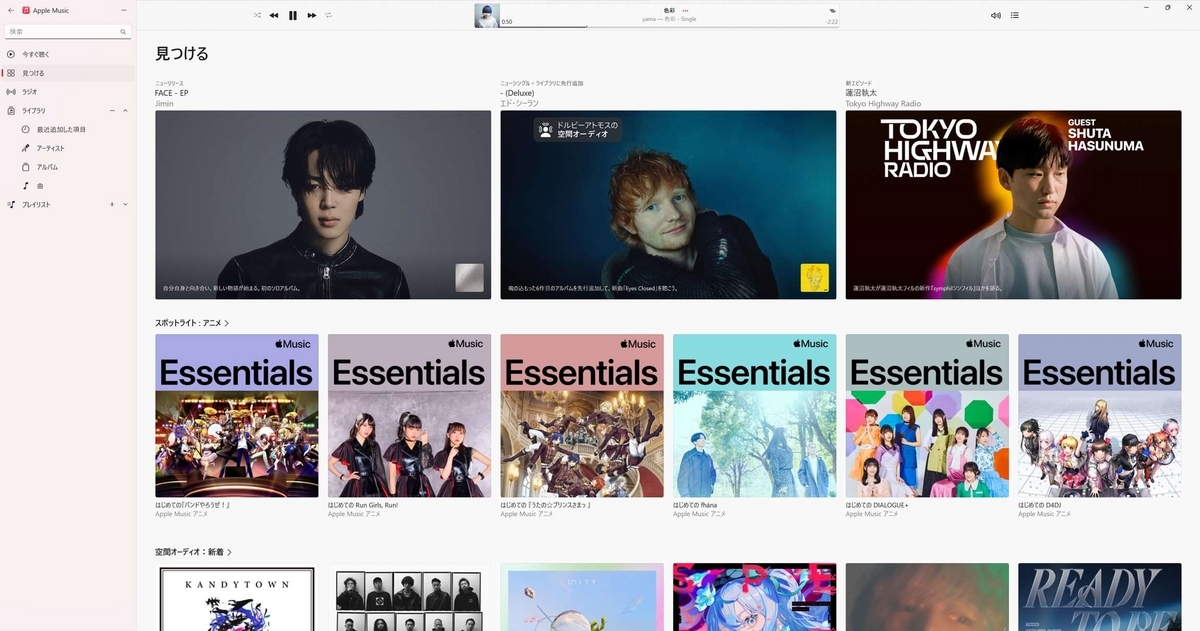
Task: Focus the 検索 search field
Action: pos(68,32)
